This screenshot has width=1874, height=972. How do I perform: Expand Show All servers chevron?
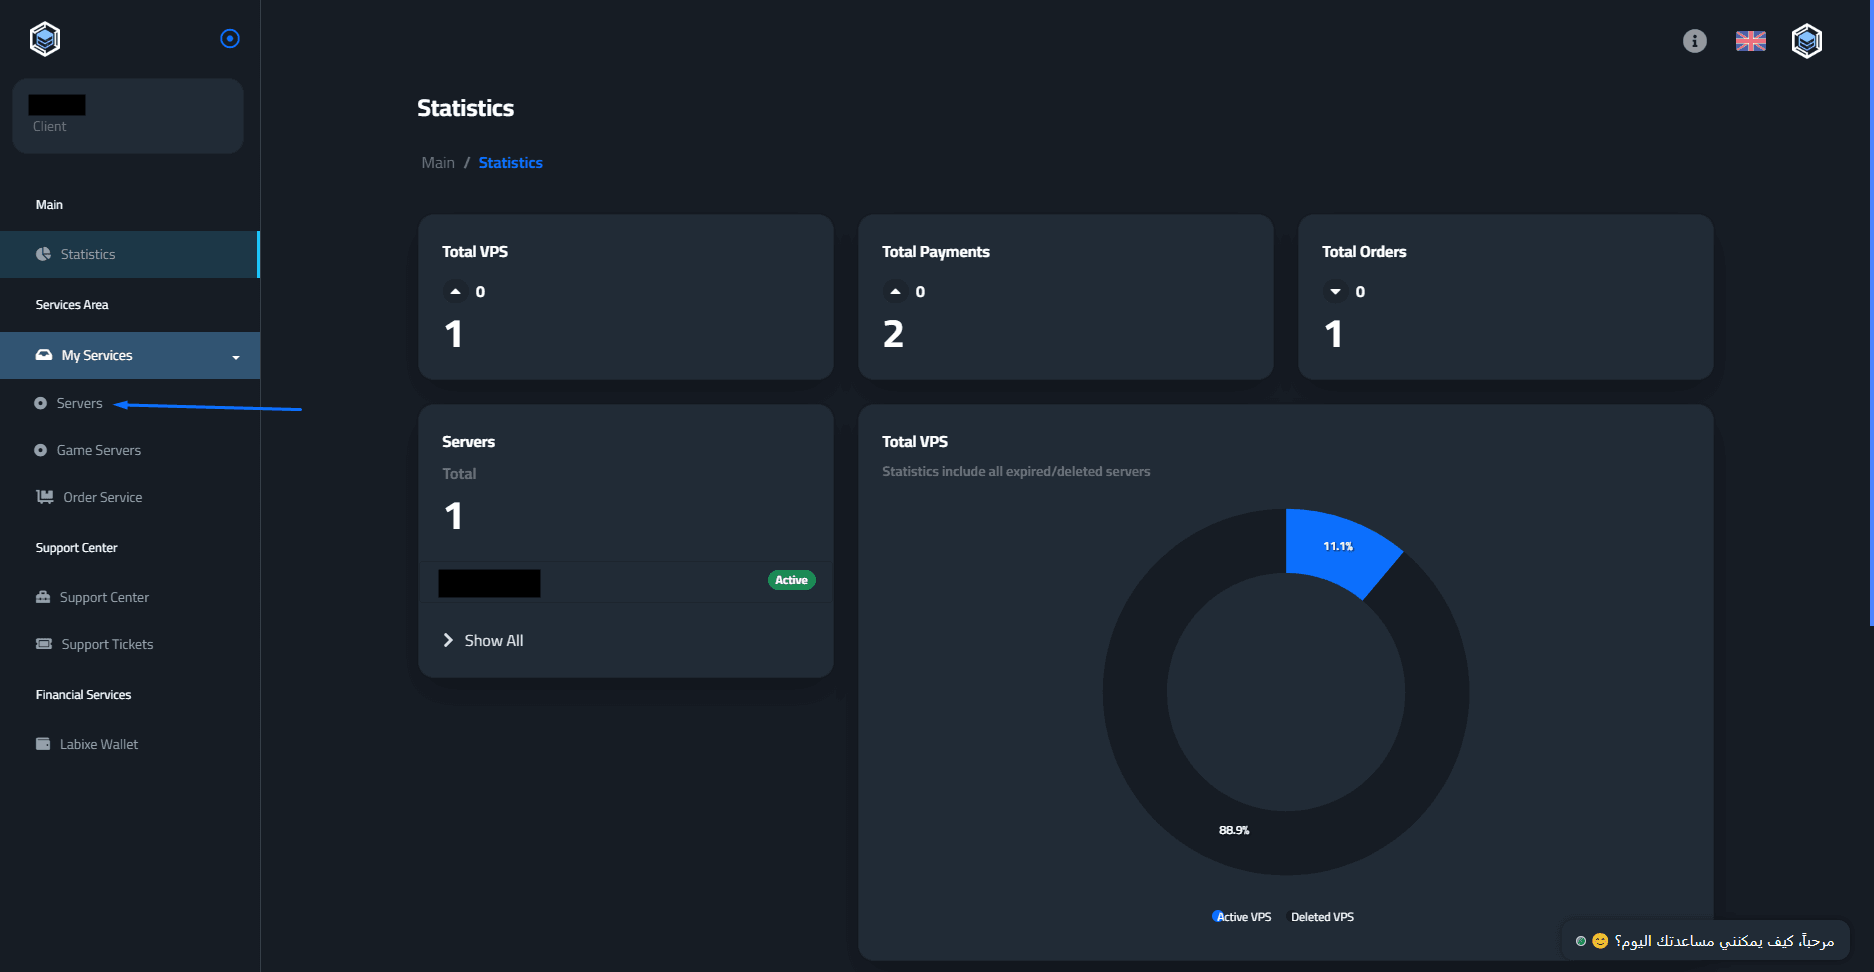(448, 640)
